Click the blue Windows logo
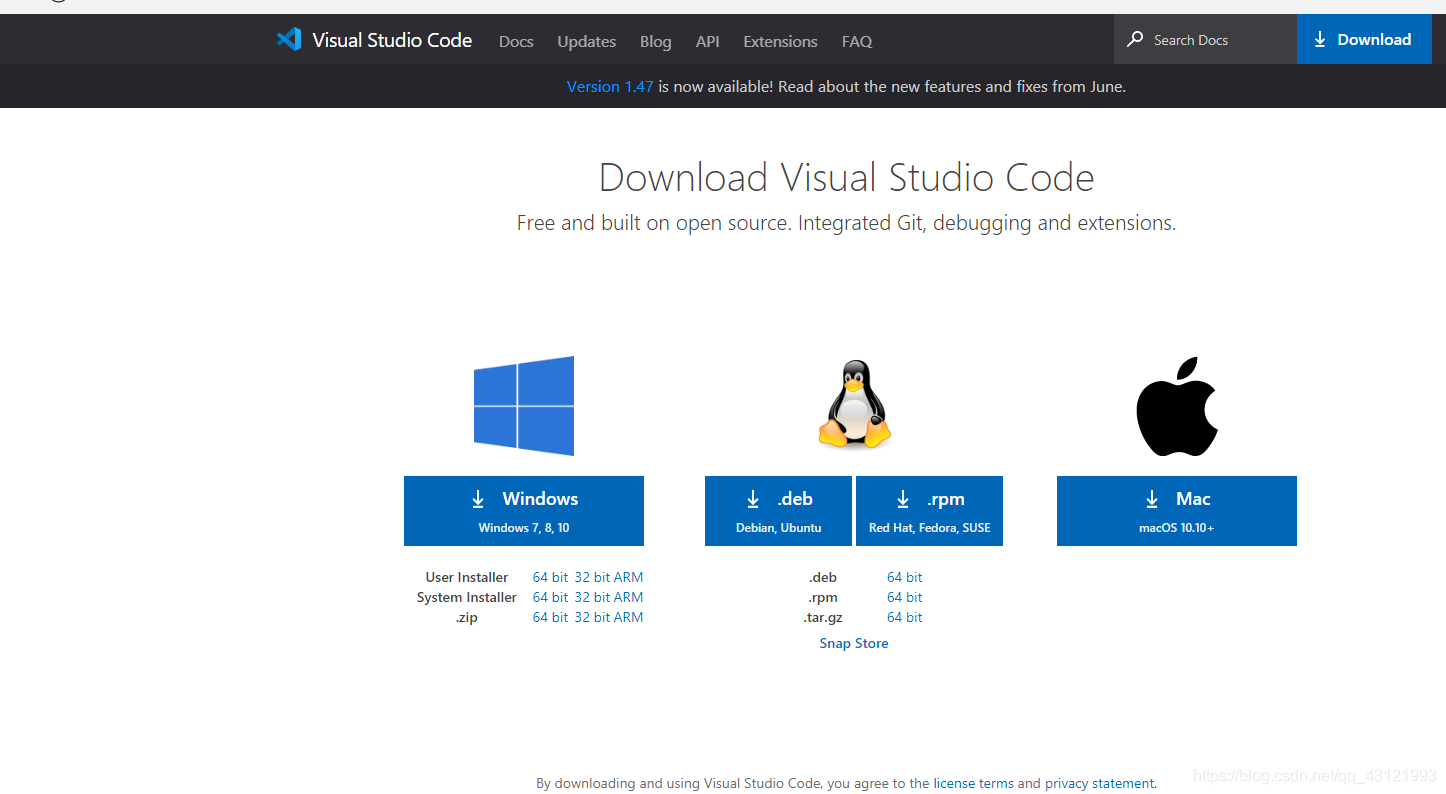Viewport: 1446px width, 794px height. click(524, 406)
